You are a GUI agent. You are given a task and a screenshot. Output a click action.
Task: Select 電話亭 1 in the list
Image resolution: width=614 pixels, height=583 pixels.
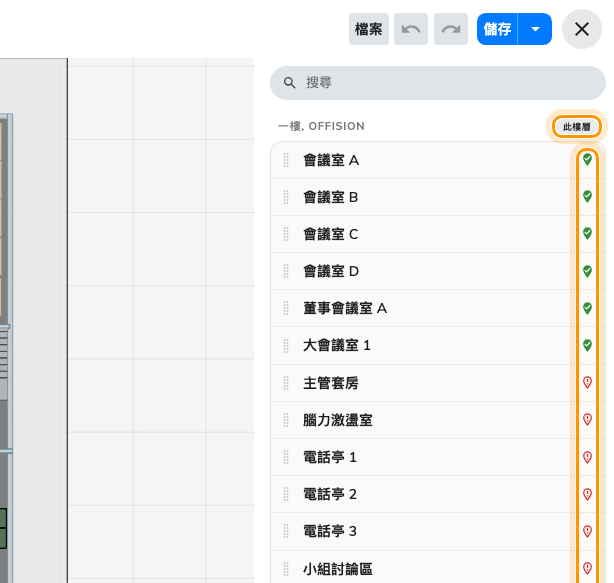click(x=438, y=457)
